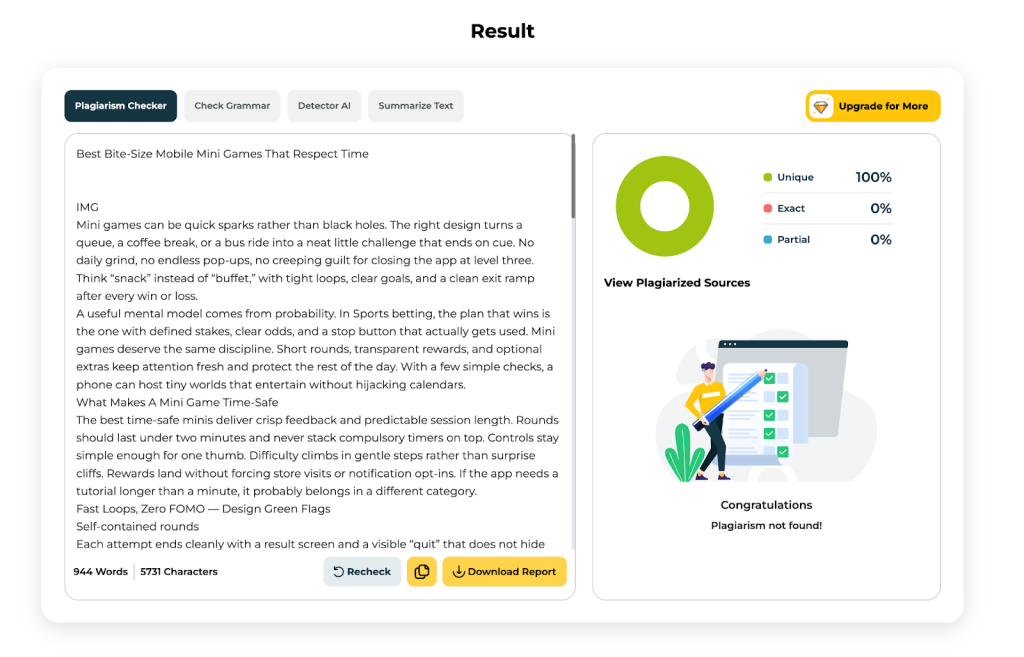
Task: Click the Unique 100% percentage value
Action: (873, 178)
